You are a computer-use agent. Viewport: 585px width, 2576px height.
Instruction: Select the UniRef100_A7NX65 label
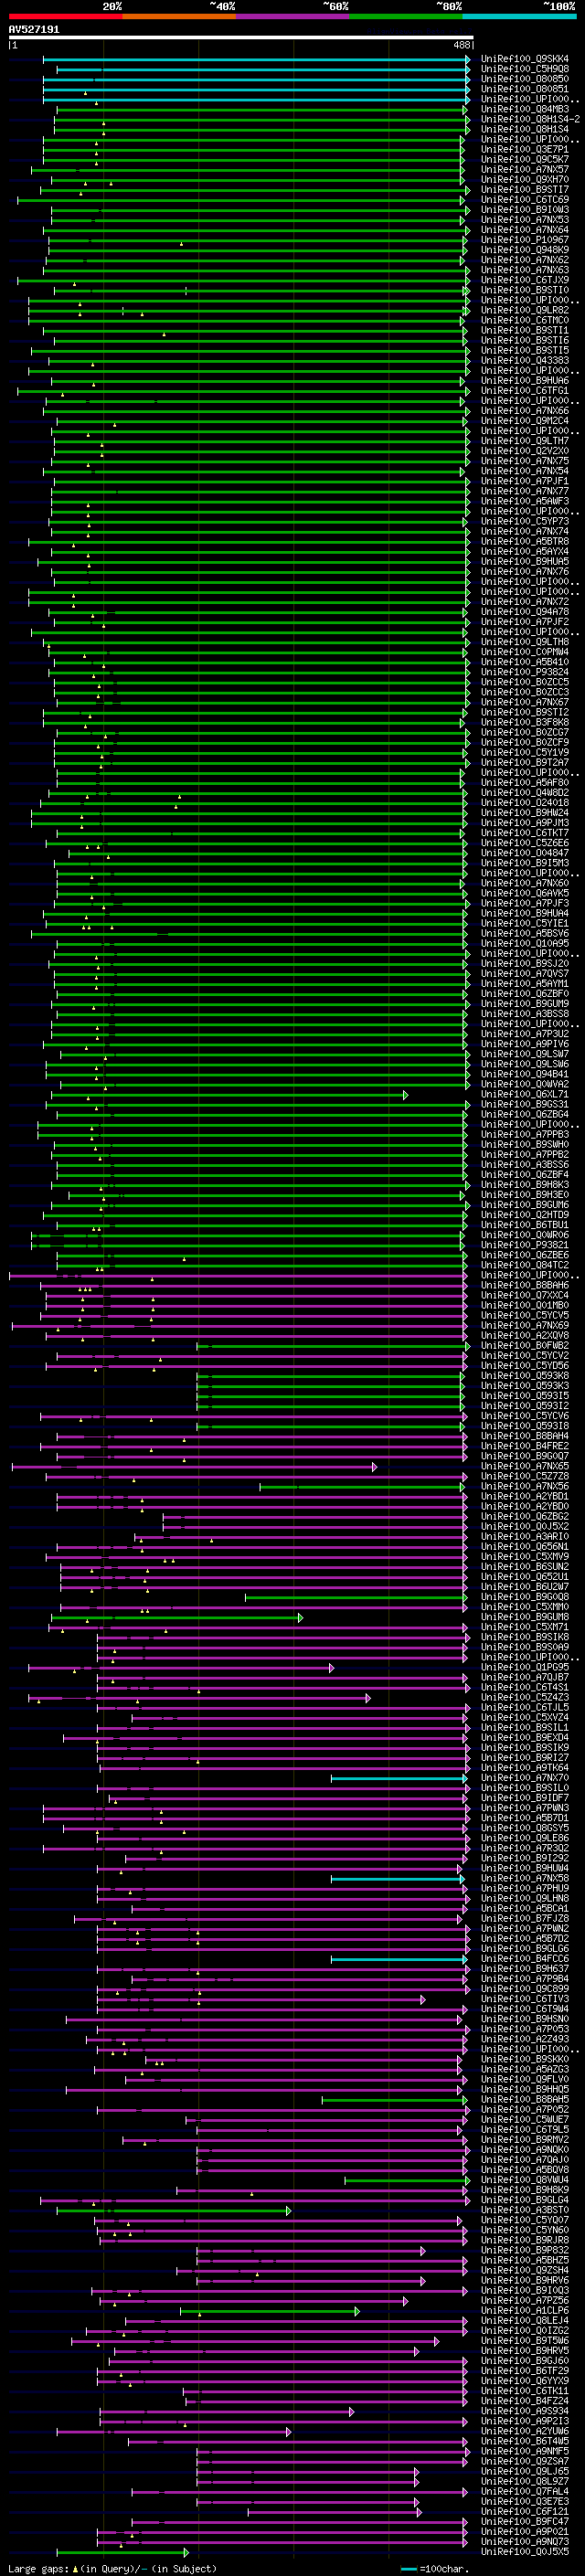(524, 1466)
